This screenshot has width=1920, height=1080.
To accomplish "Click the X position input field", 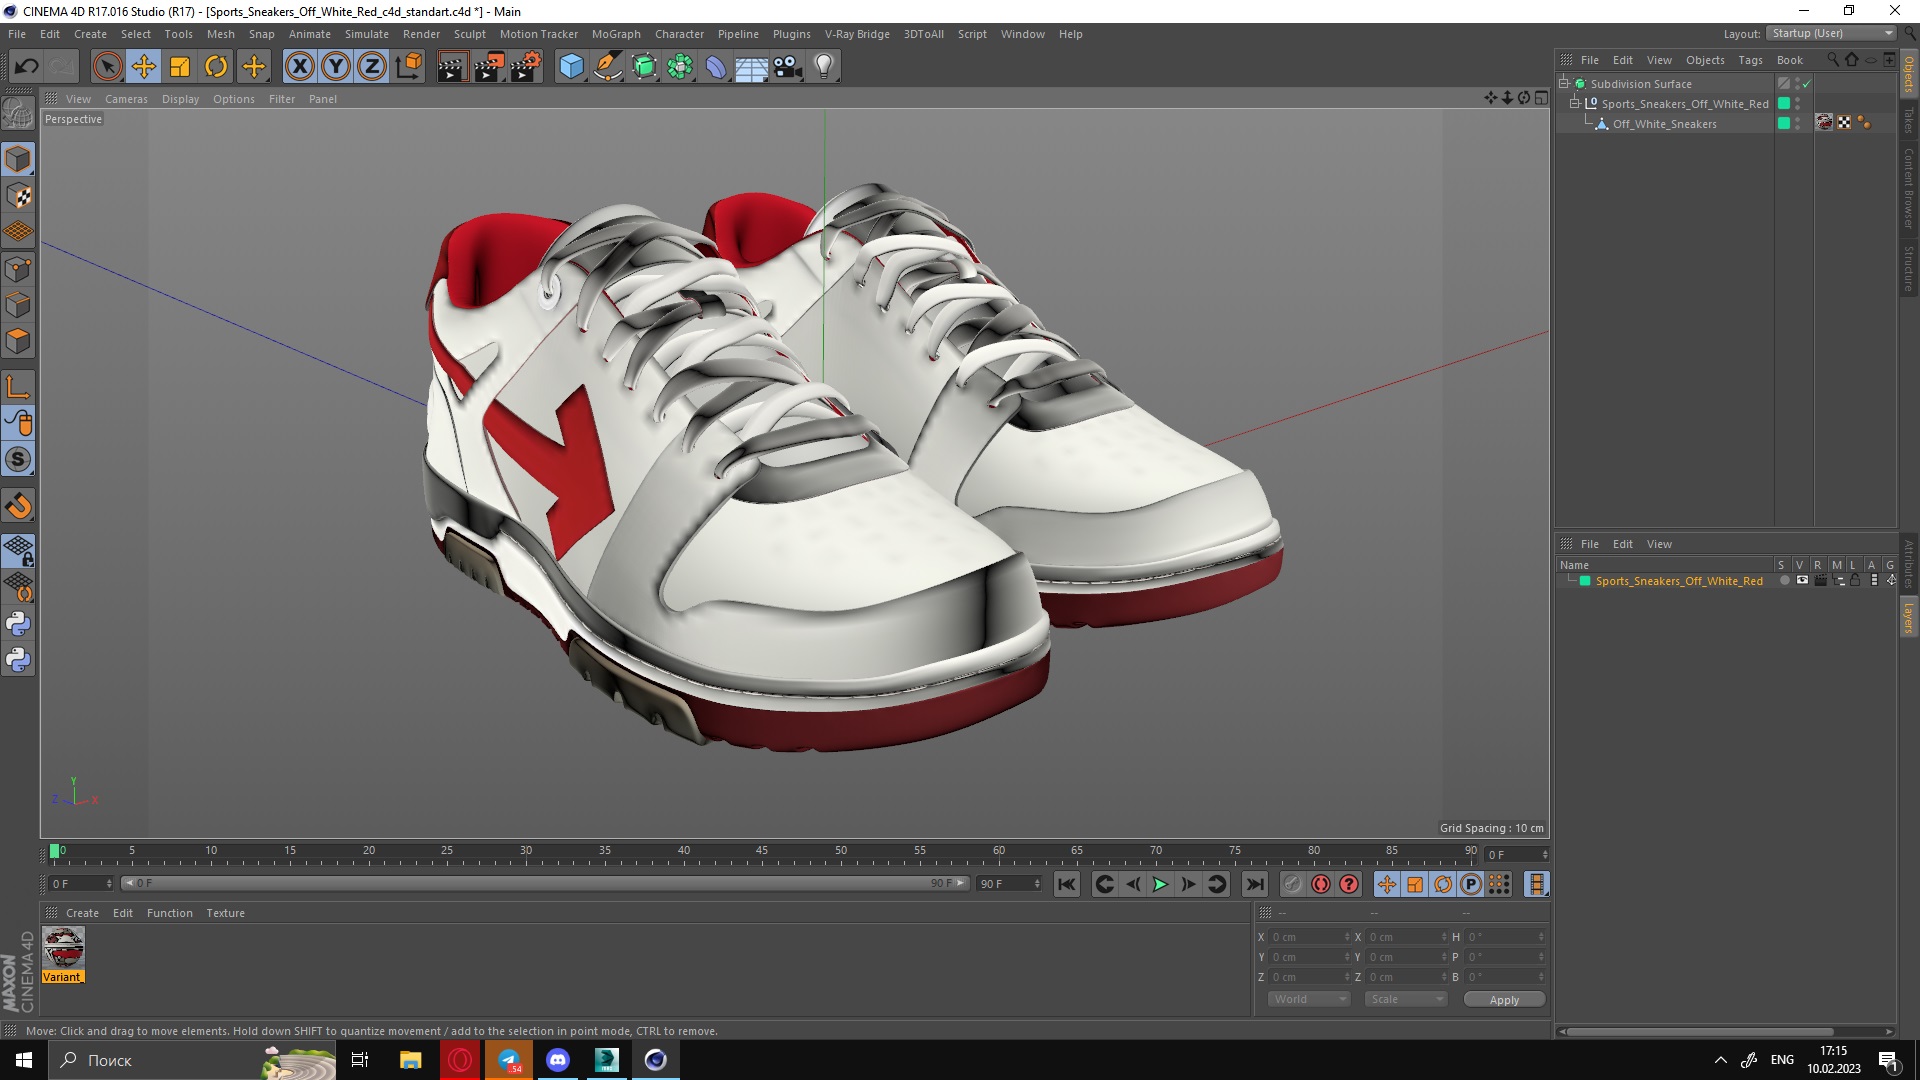I will pyautogui.click(x=1309, y=937).
